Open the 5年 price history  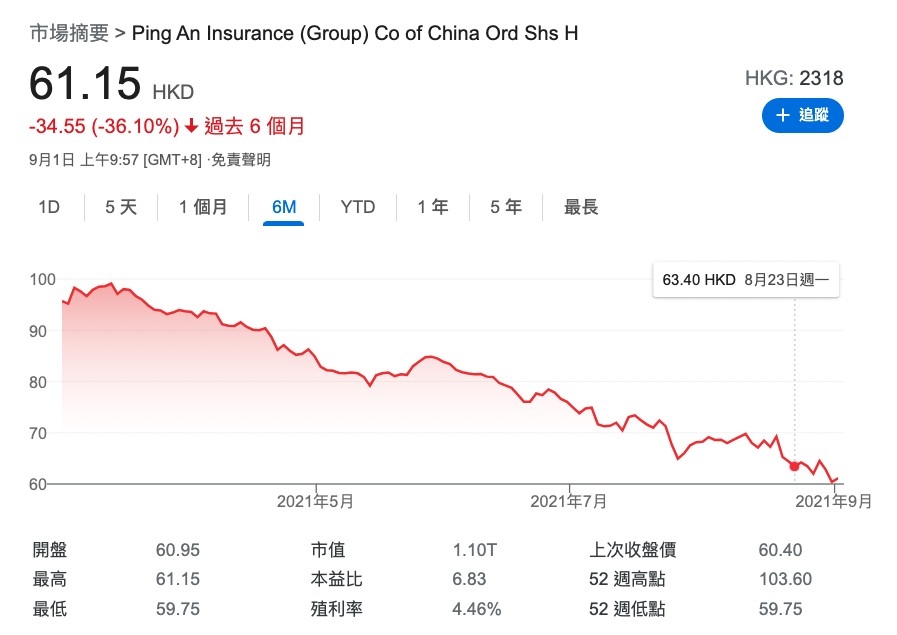pyautogui.click(x=504, y=207)
